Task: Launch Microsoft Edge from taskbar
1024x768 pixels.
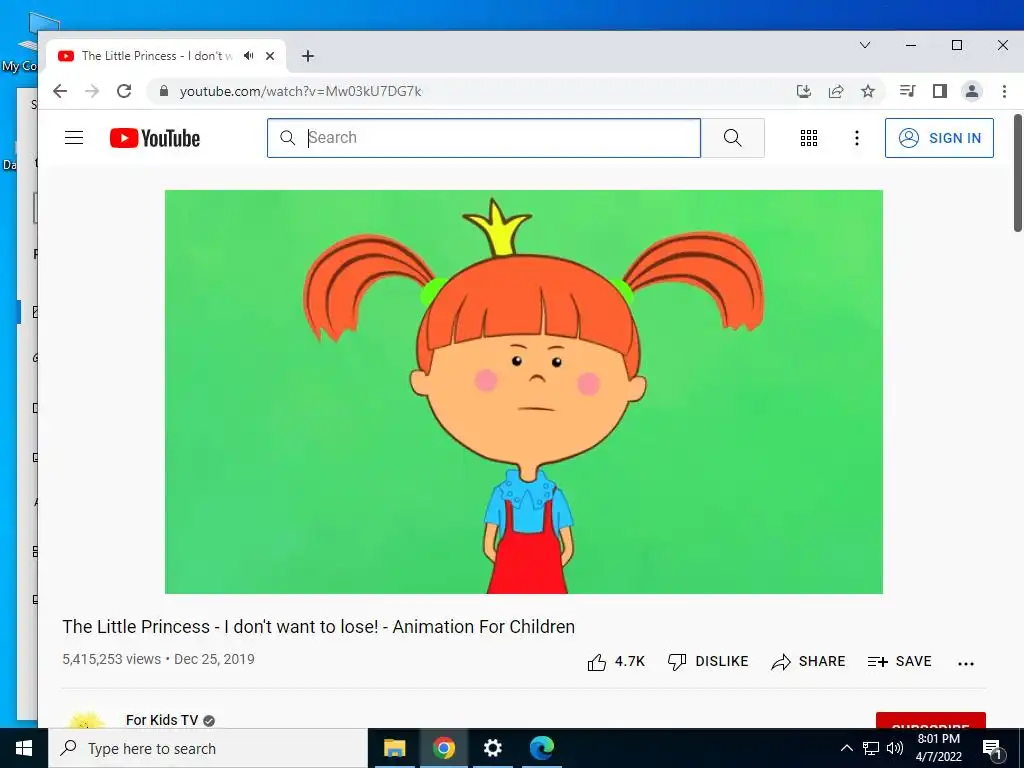Action: pyautogui.click(x=541, y=748)
